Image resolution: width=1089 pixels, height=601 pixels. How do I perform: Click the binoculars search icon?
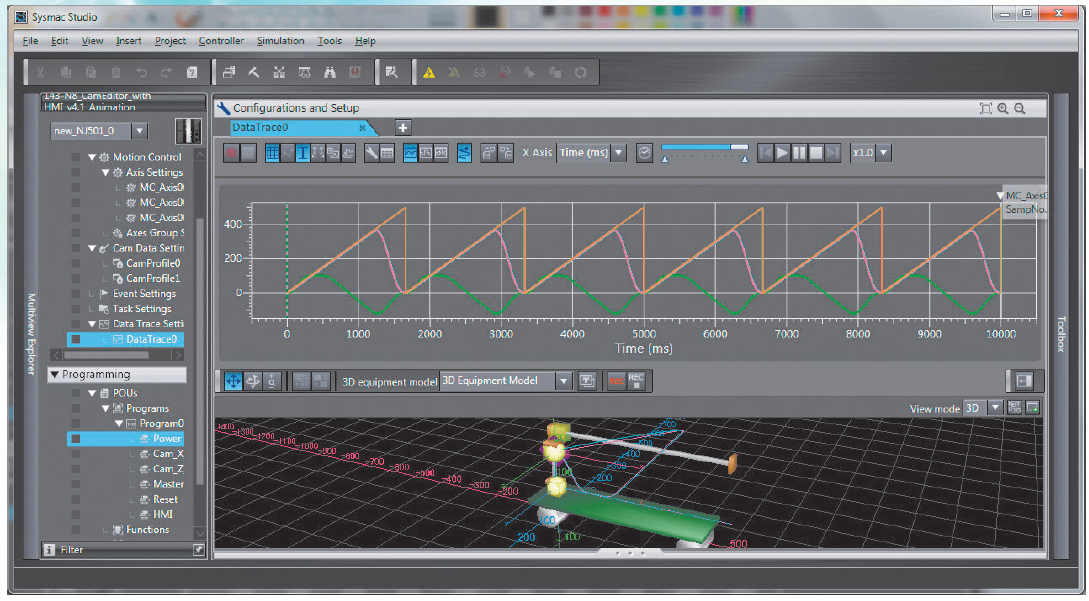pos(330,72)
